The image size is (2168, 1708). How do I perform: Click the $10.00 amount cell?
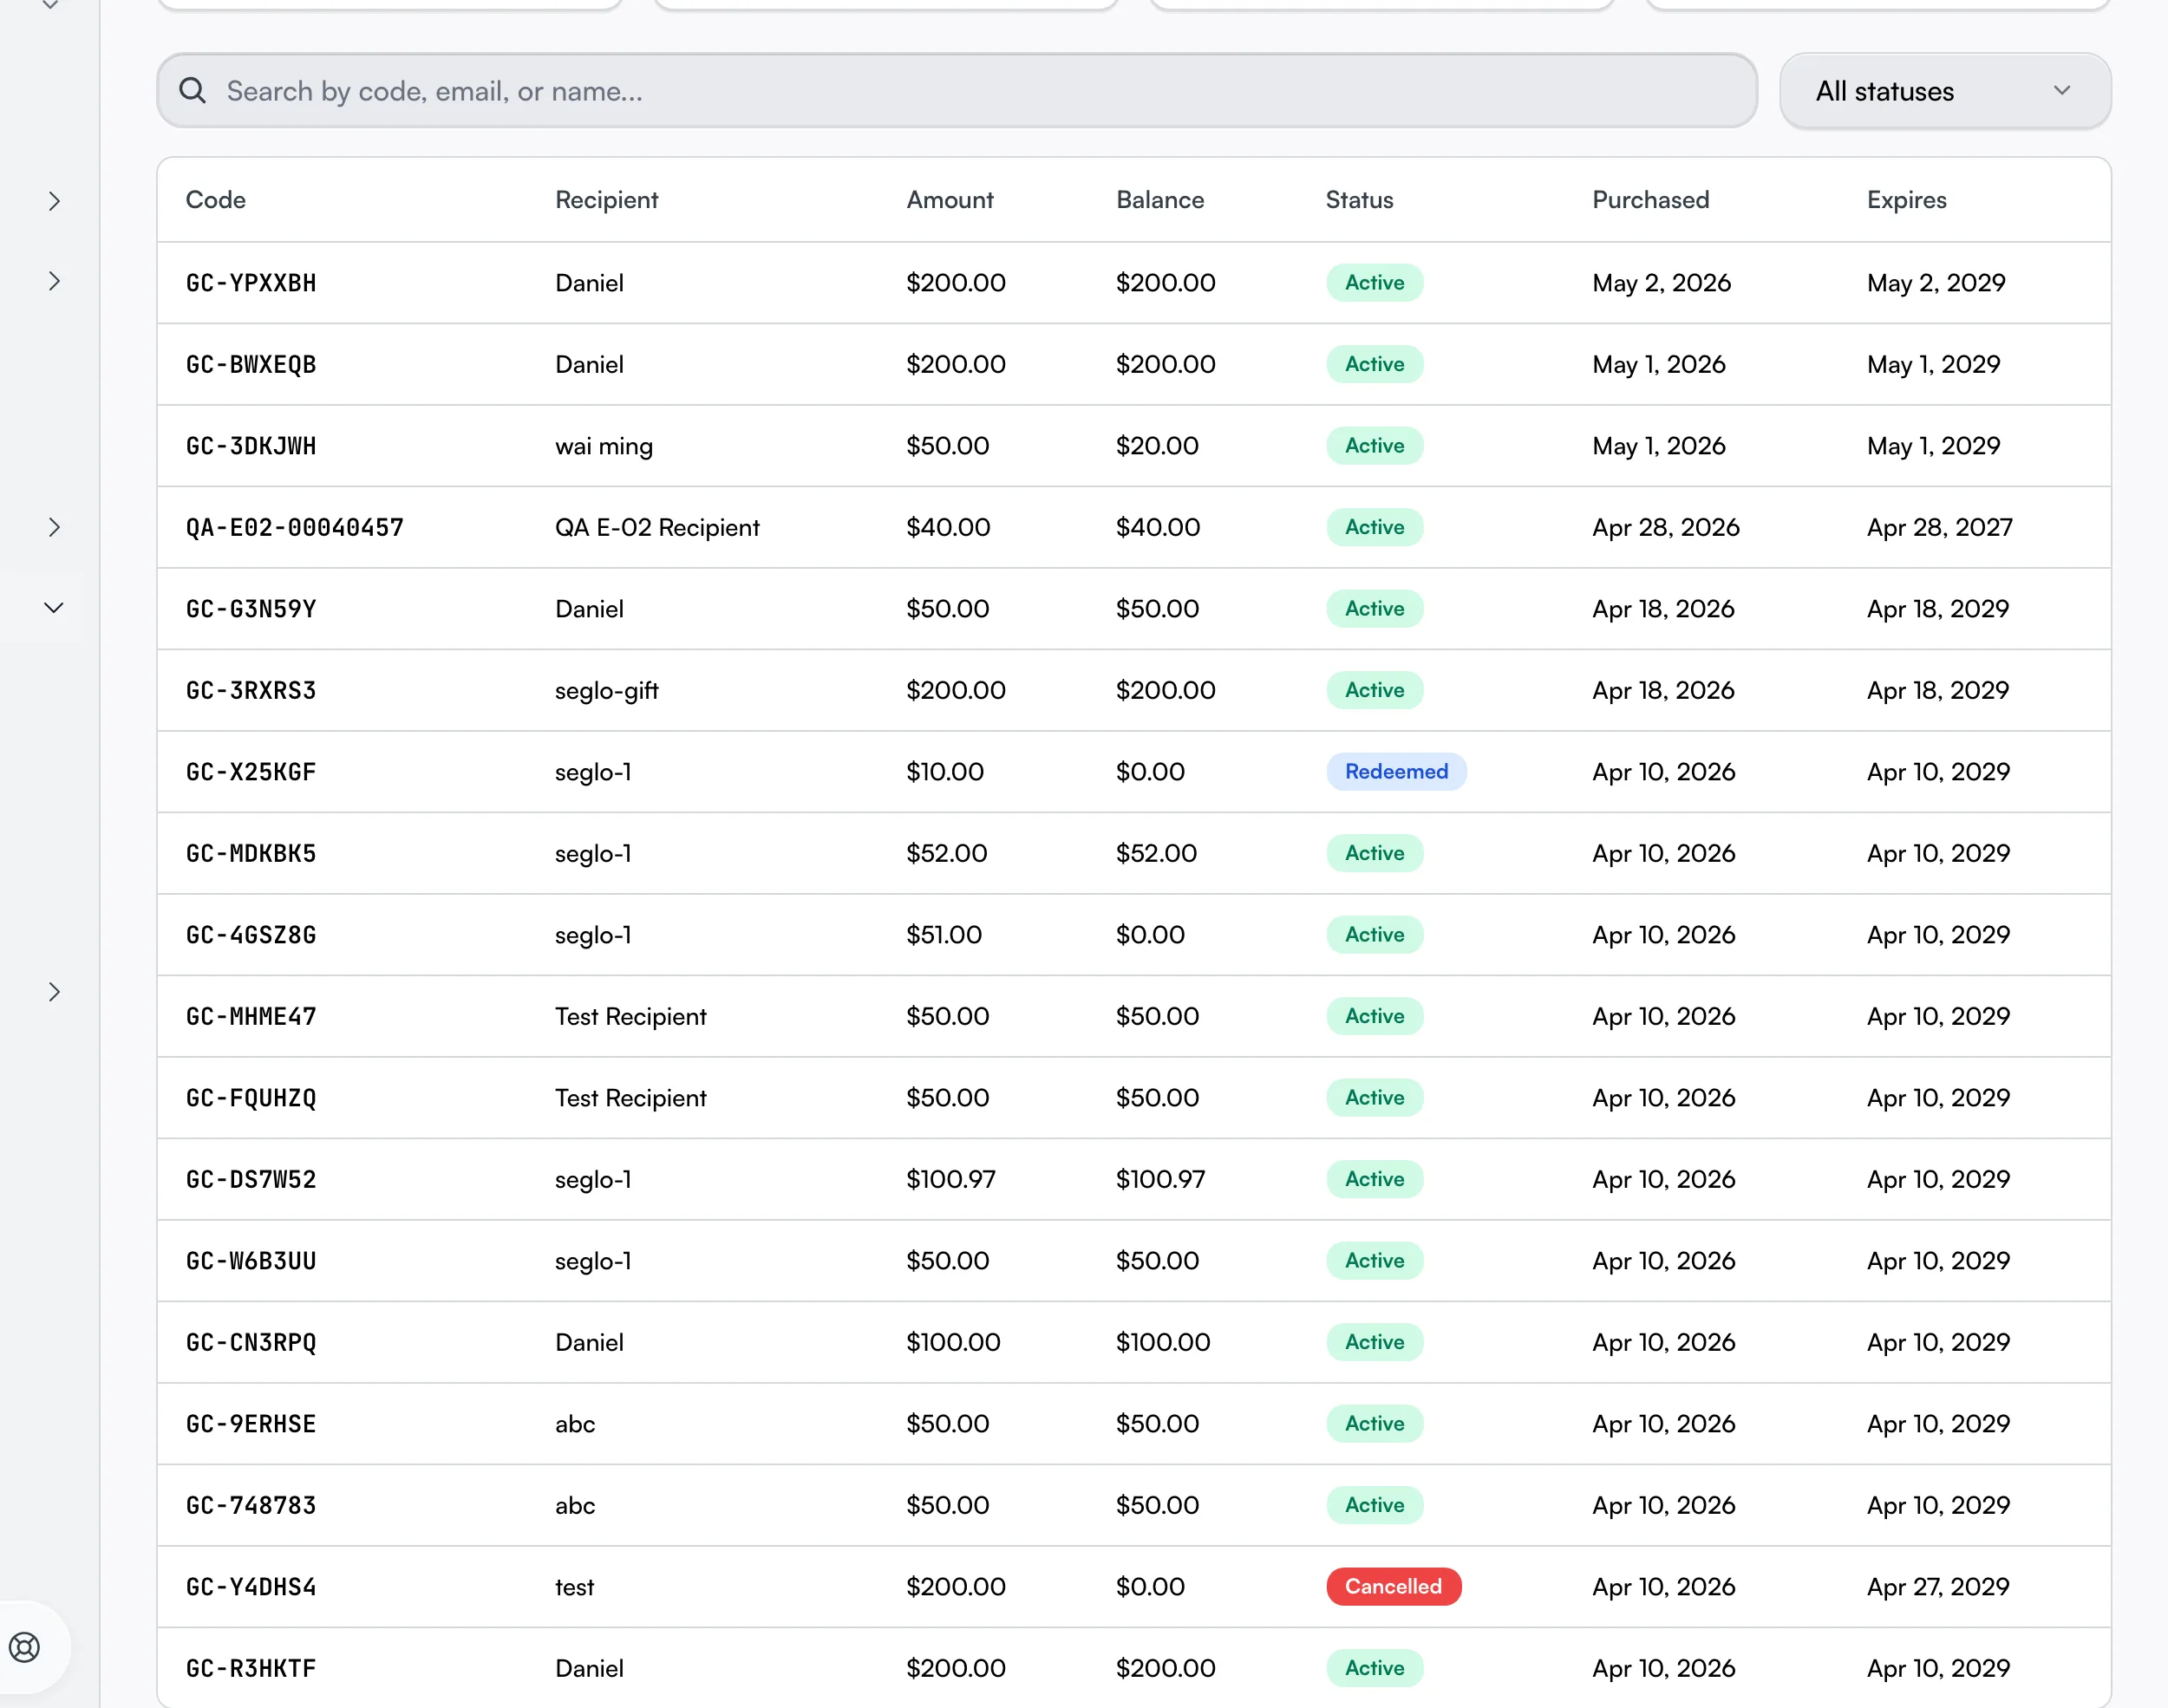(x=945, y=772)
